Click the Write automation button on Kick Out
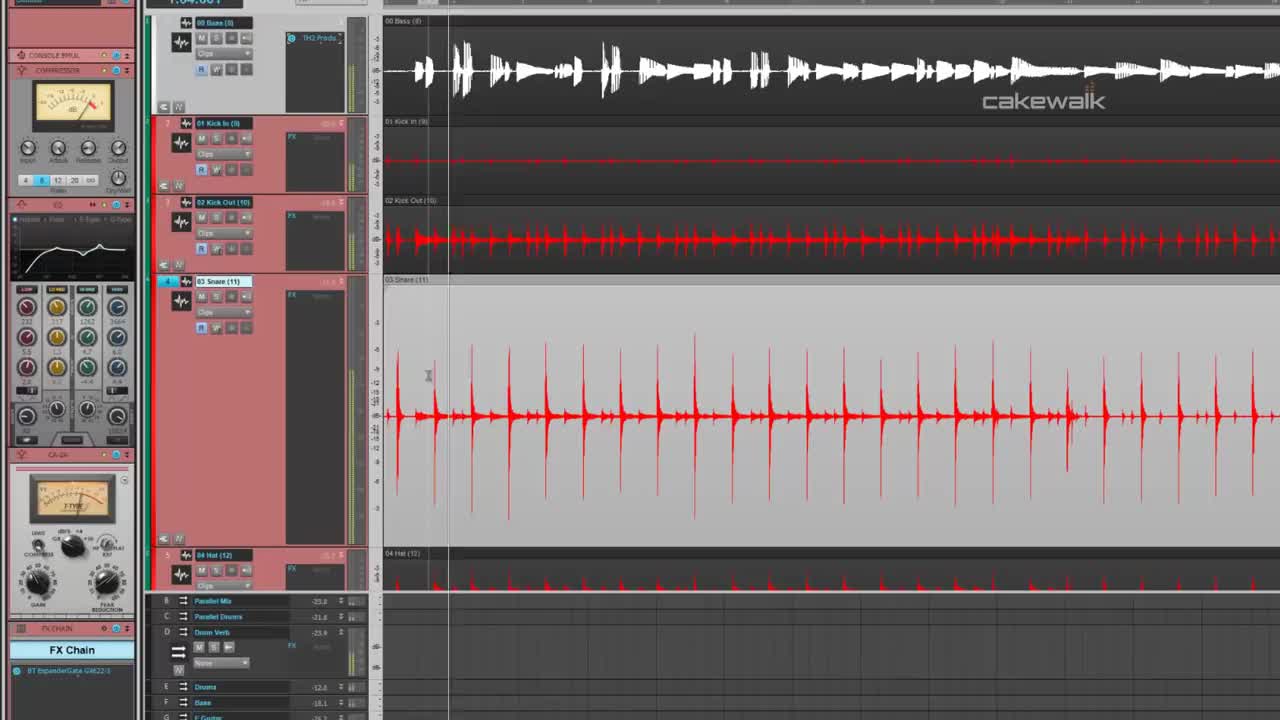The width and height of the screenshot is (1280, 720). (216, 248)
